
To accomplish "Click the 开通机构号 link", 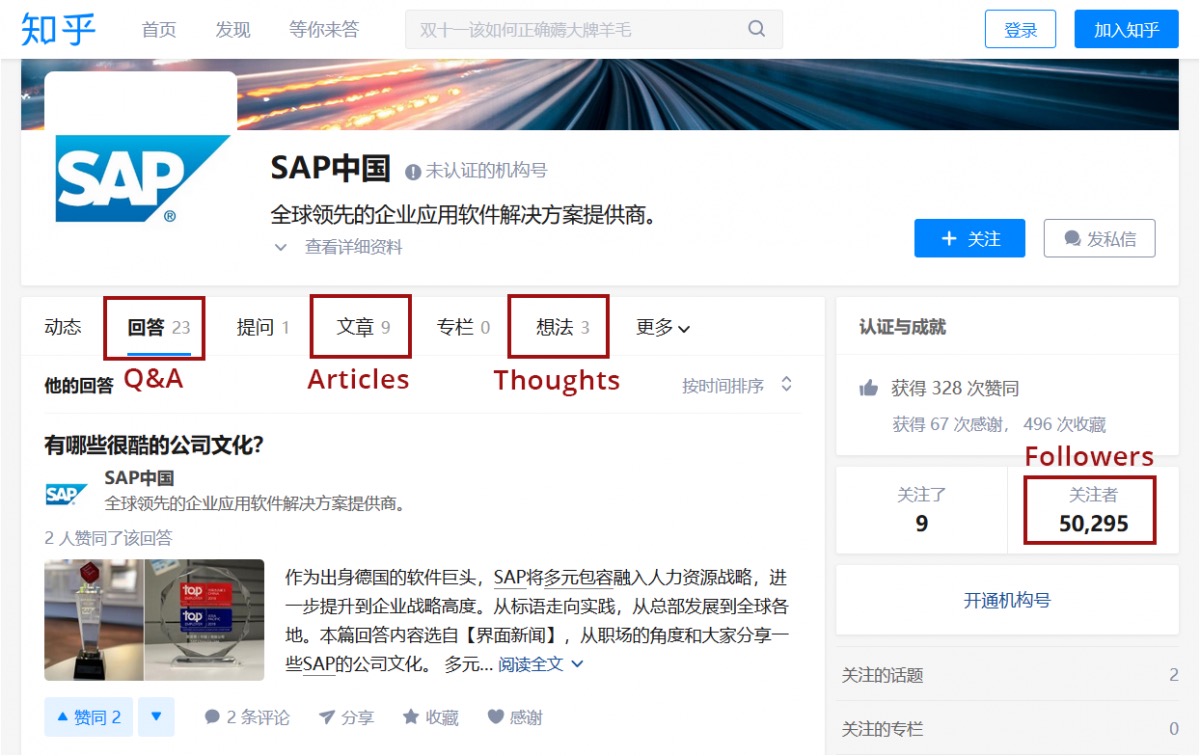I will 1007,600.
